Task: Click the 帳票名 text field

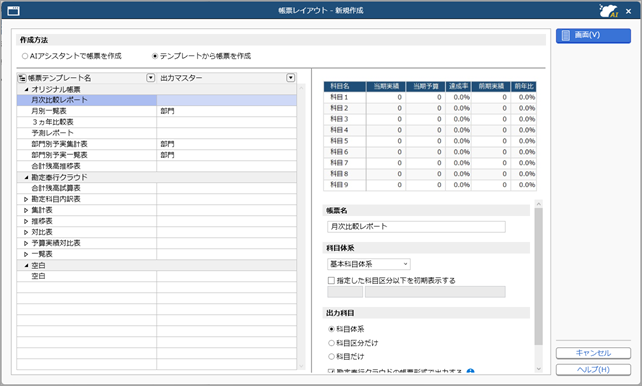Action: coord(416,227)
